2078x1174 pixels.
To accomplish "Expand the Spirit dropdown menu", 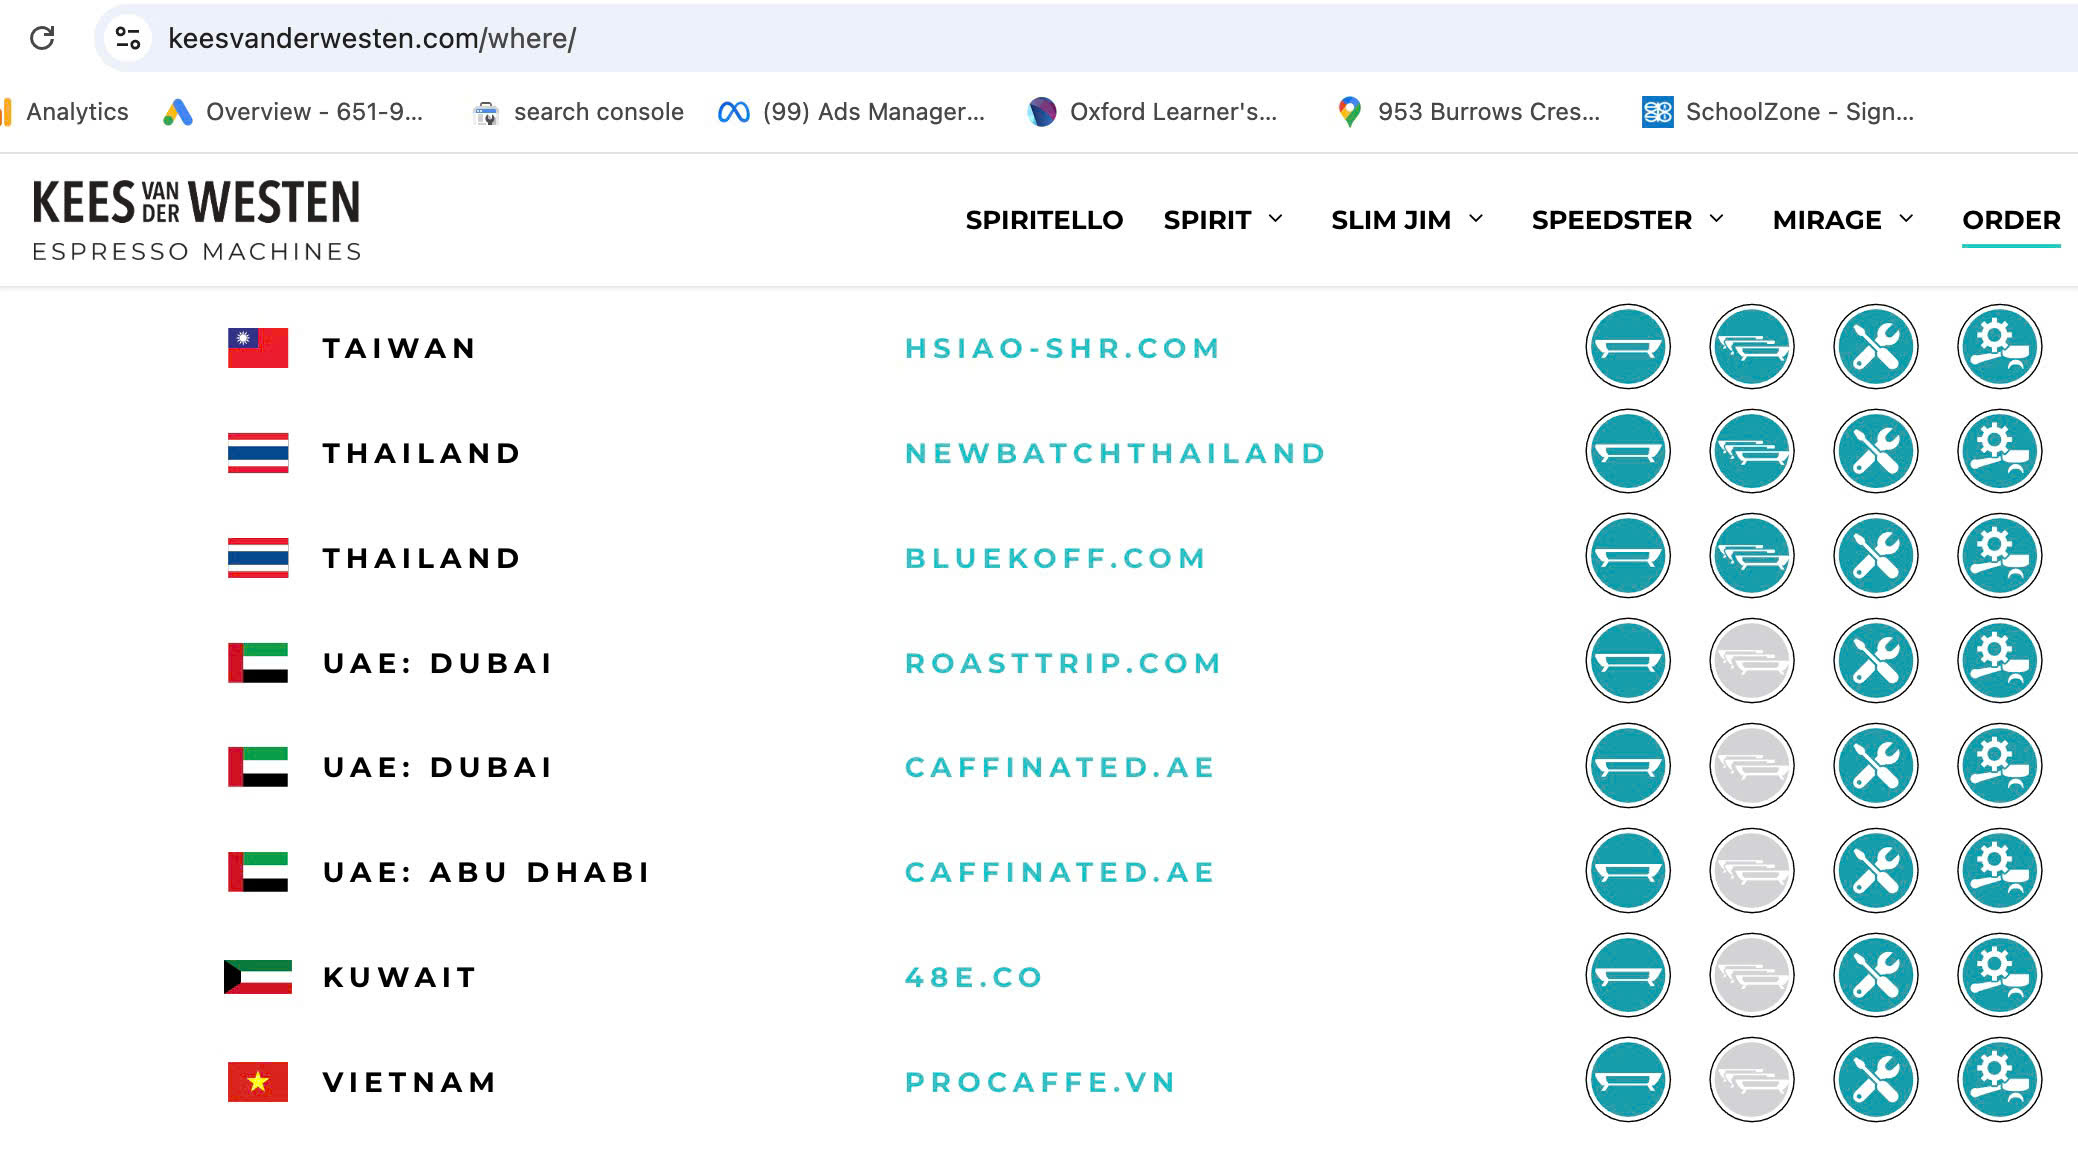I will (x=1275, y=219).
